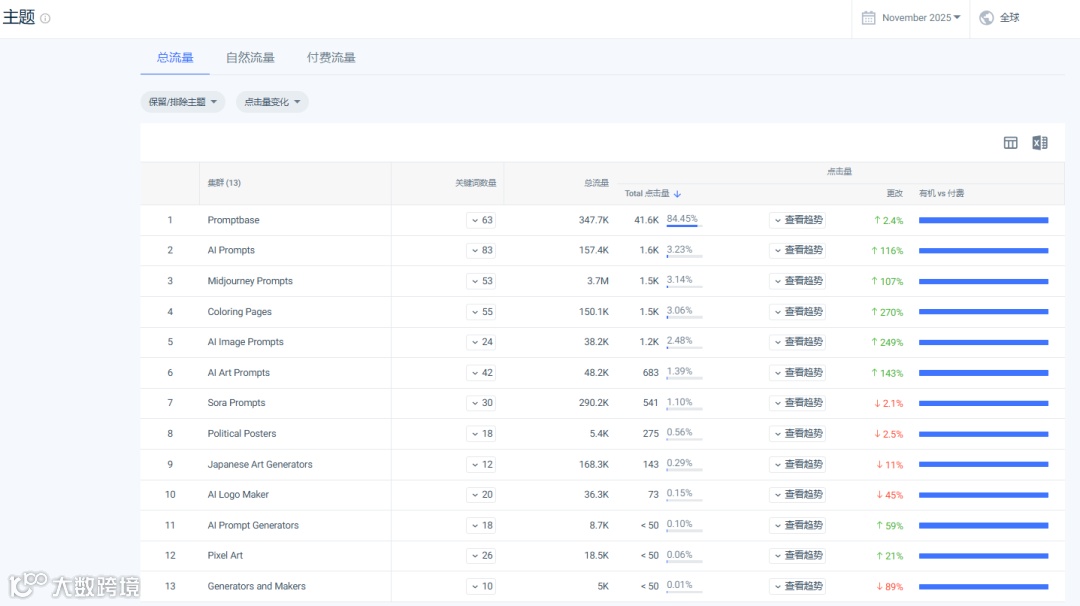Expand keywords count 26 for Pixel Art
Image resolution: width=1080 pixels, height=606 pixels.
481,555
